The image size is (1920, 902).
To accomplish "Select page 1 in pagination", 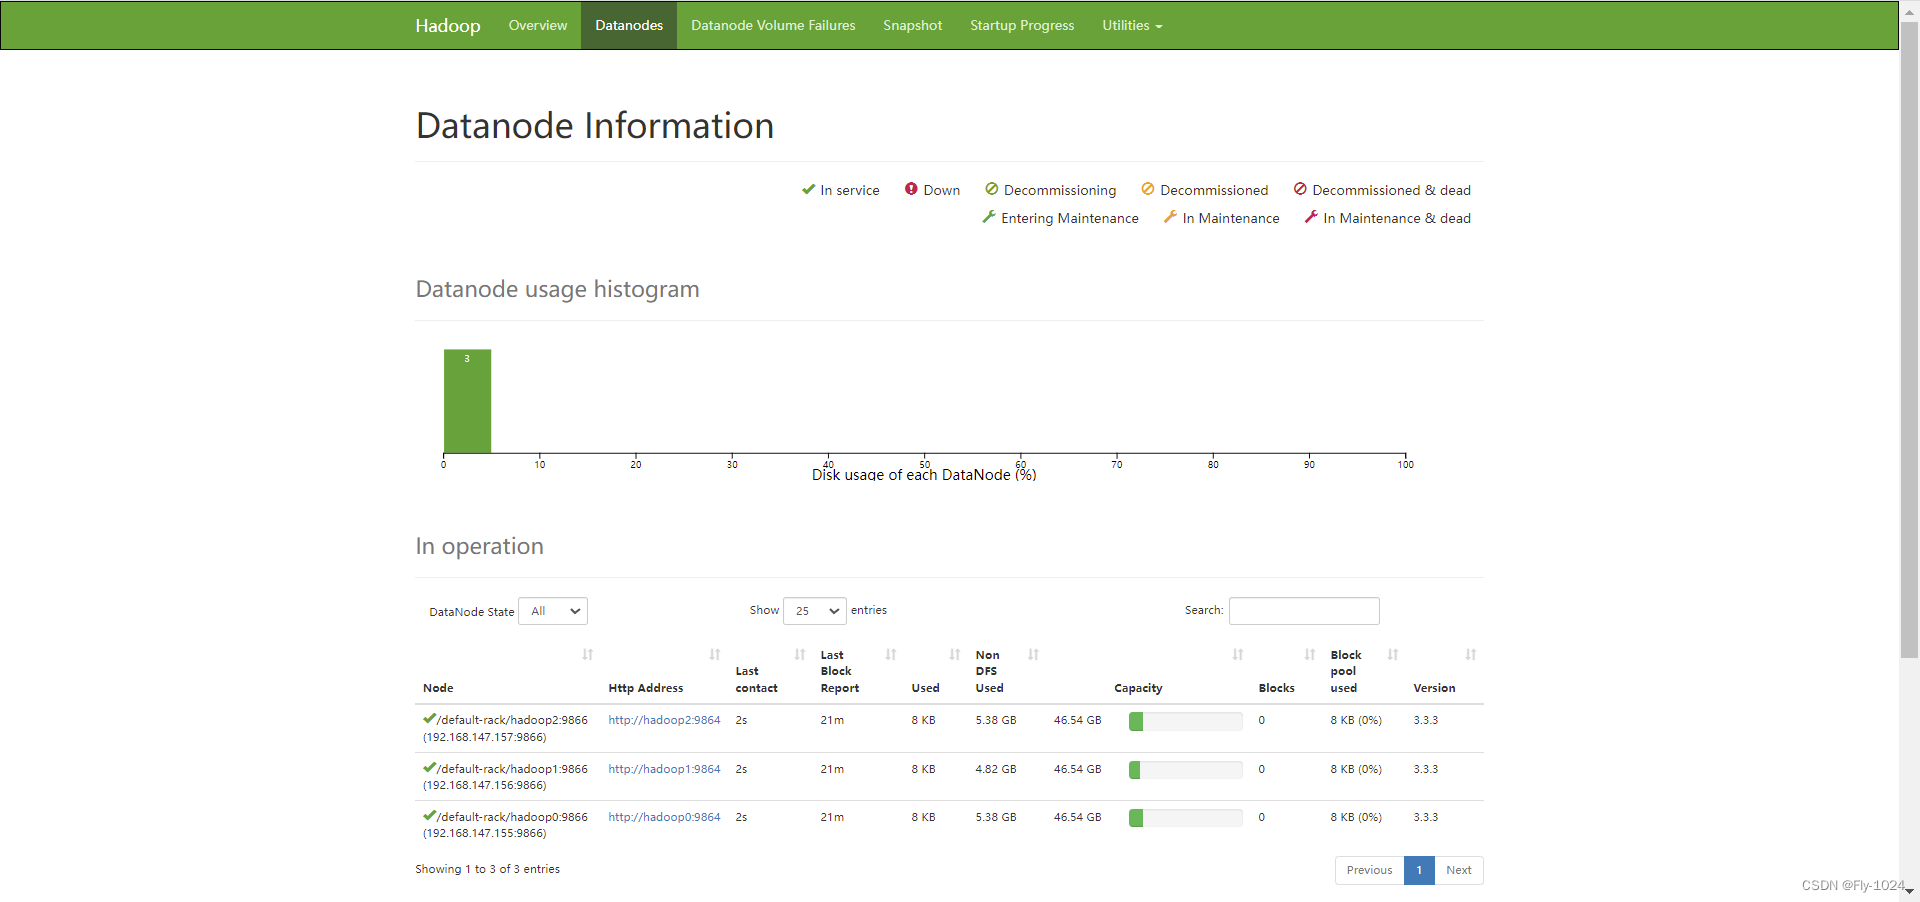I will pos(1419,870).
